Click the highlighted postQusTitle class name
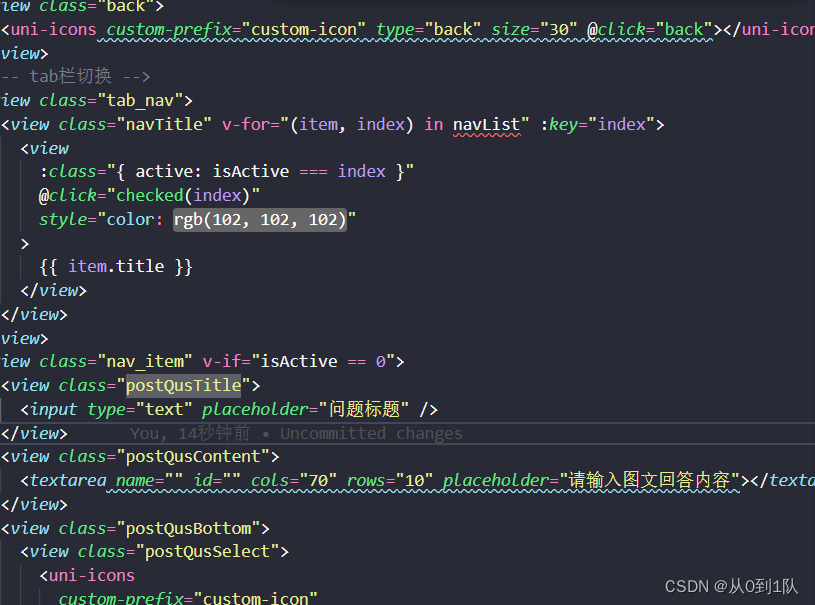This screenshot has height=605, width=815. (183, 386)
